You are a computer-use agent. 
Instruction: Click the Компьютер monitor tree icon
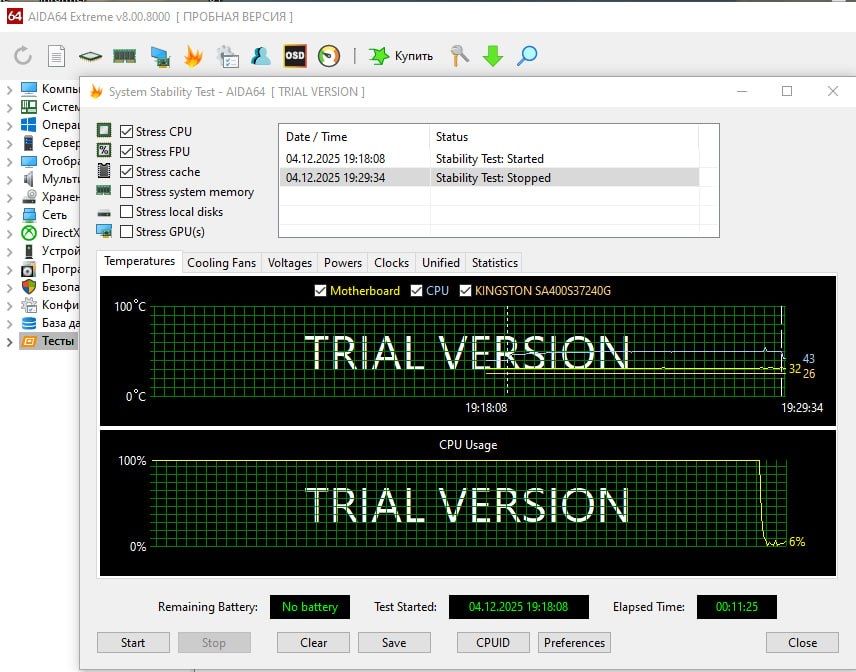(28, 88)
